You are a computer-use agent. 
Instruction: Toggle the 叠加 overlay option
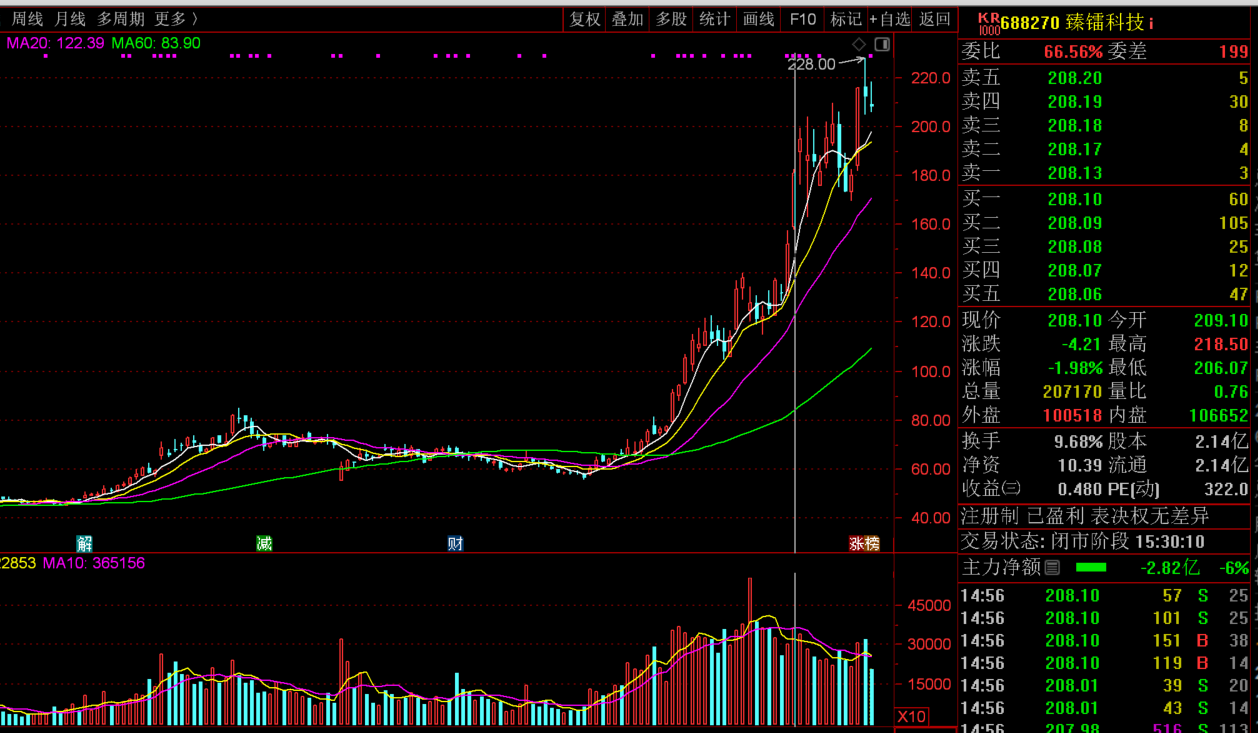click(x=628, y=19)
